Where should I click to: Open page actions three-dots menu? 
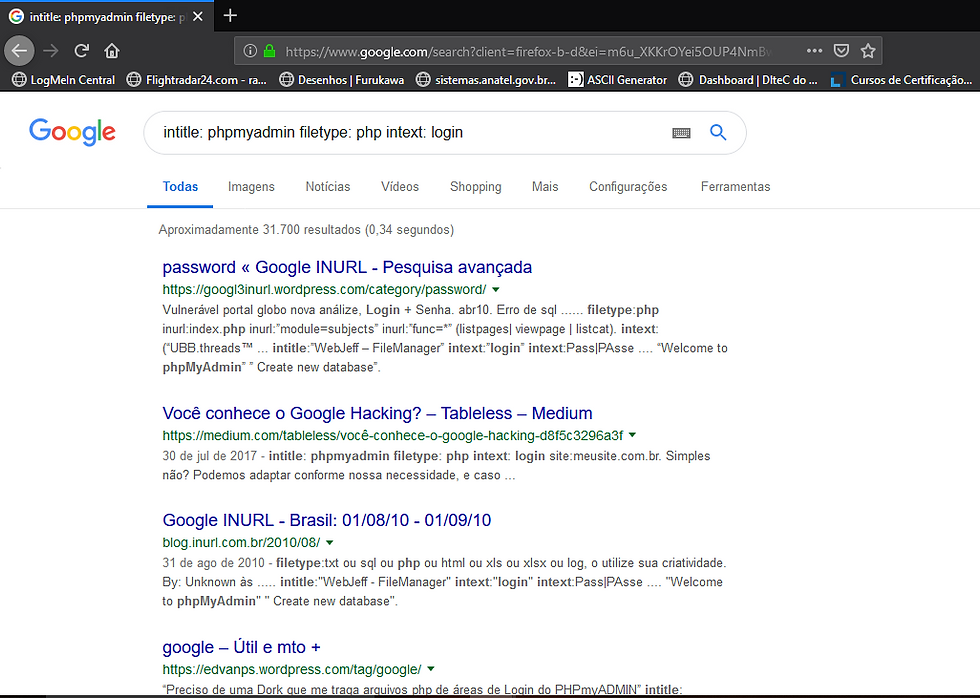814,51
